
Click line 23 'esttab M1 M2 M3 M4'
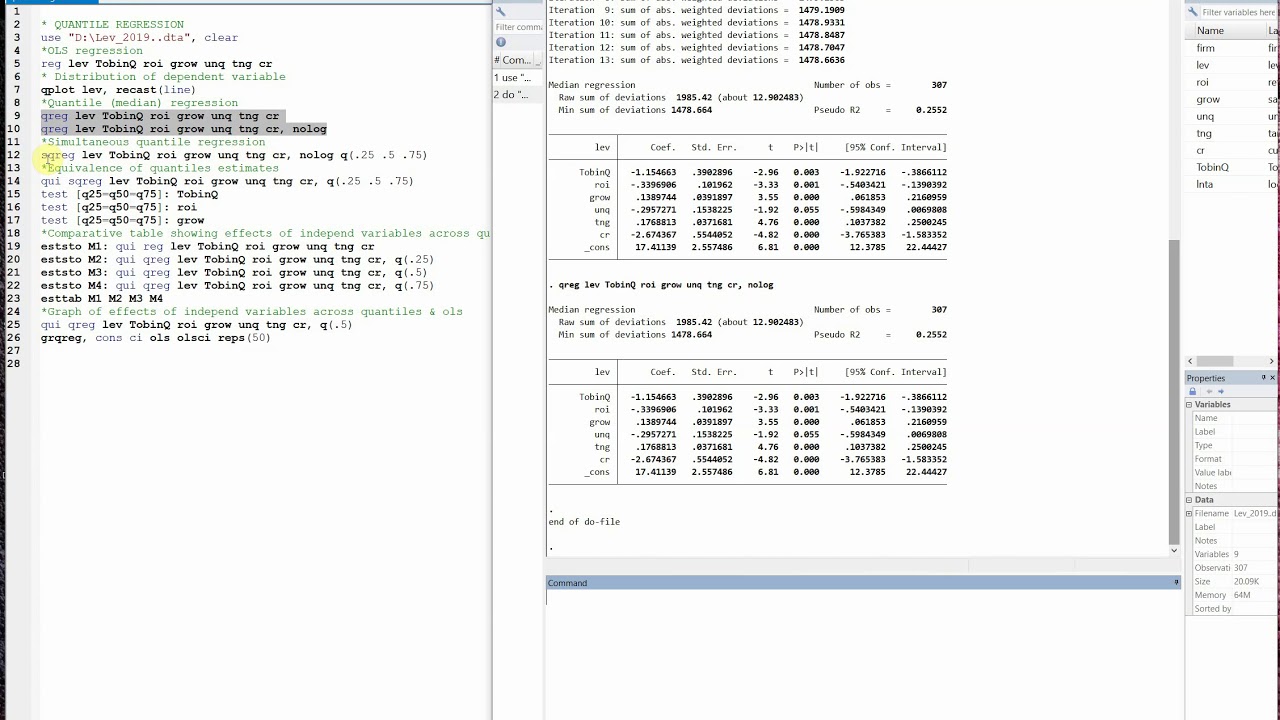[102, 298]
